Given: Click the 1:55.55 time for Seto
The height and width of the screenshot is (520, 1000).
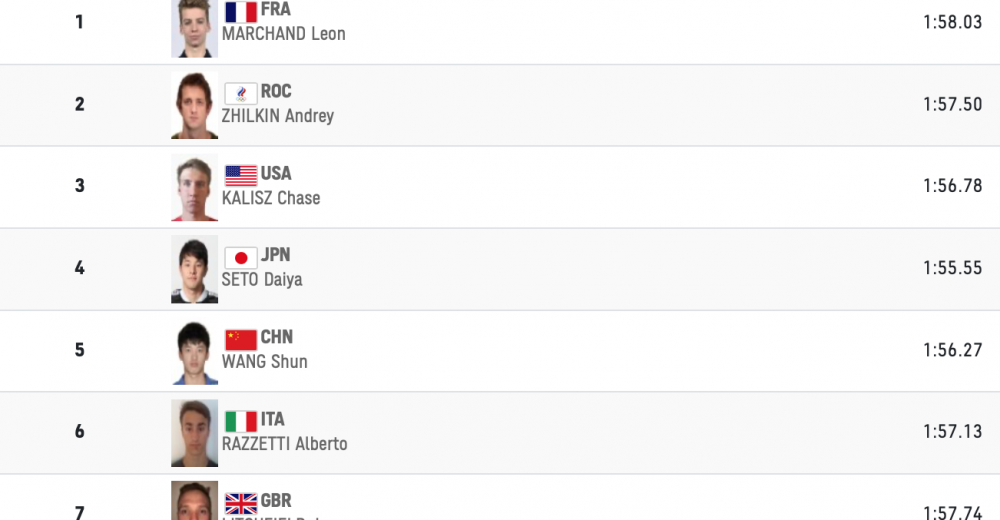Looking at the screenshot, I should coord(952,268).
